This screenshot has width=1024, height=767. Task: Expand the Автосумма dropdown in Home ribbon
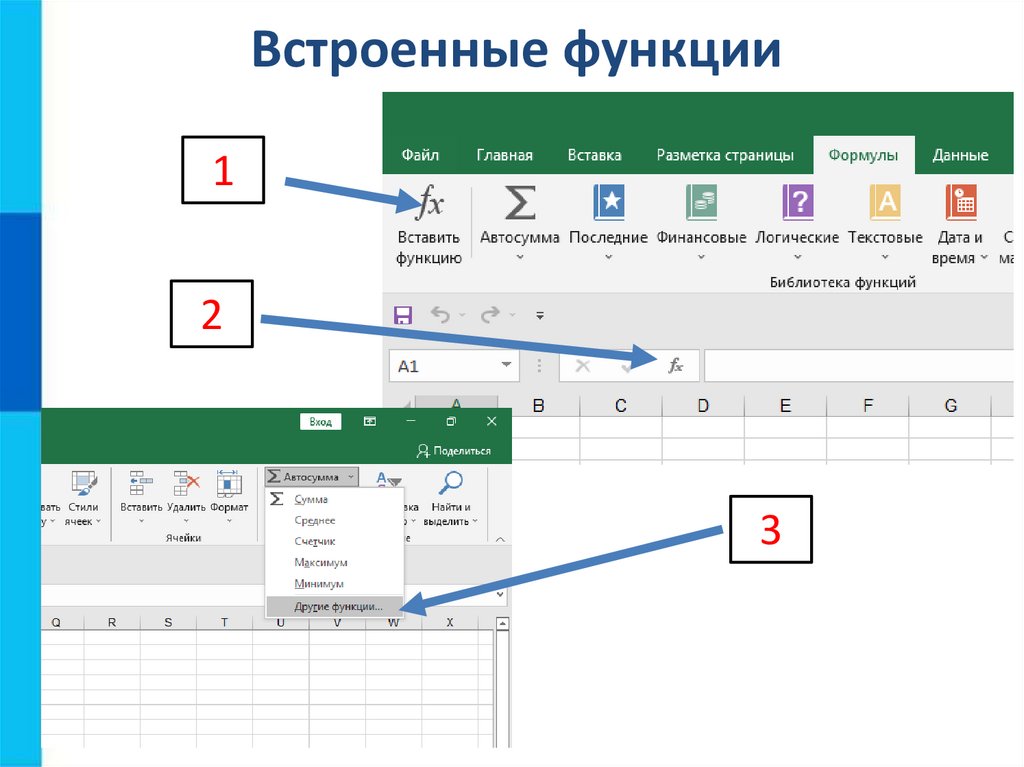[351, 477]
